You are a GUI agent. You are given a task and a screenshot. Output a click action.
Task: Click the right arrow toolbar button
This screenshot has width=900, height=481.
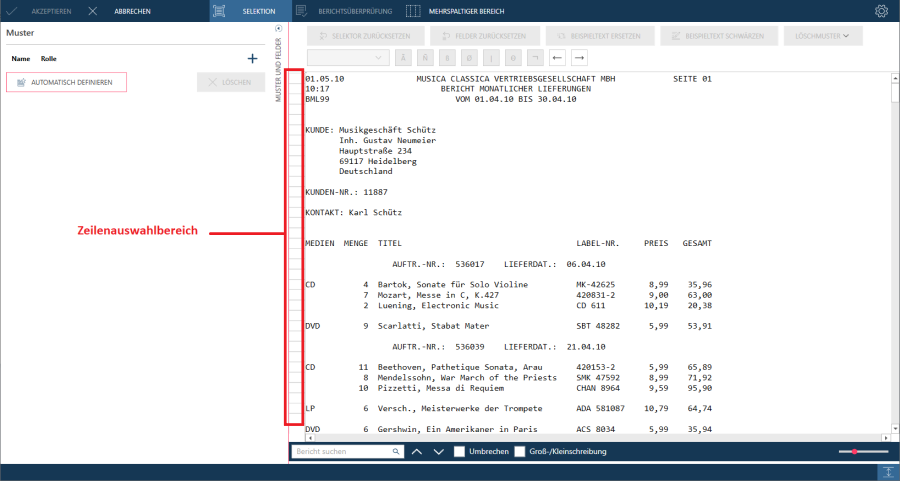tap(579, 58)
